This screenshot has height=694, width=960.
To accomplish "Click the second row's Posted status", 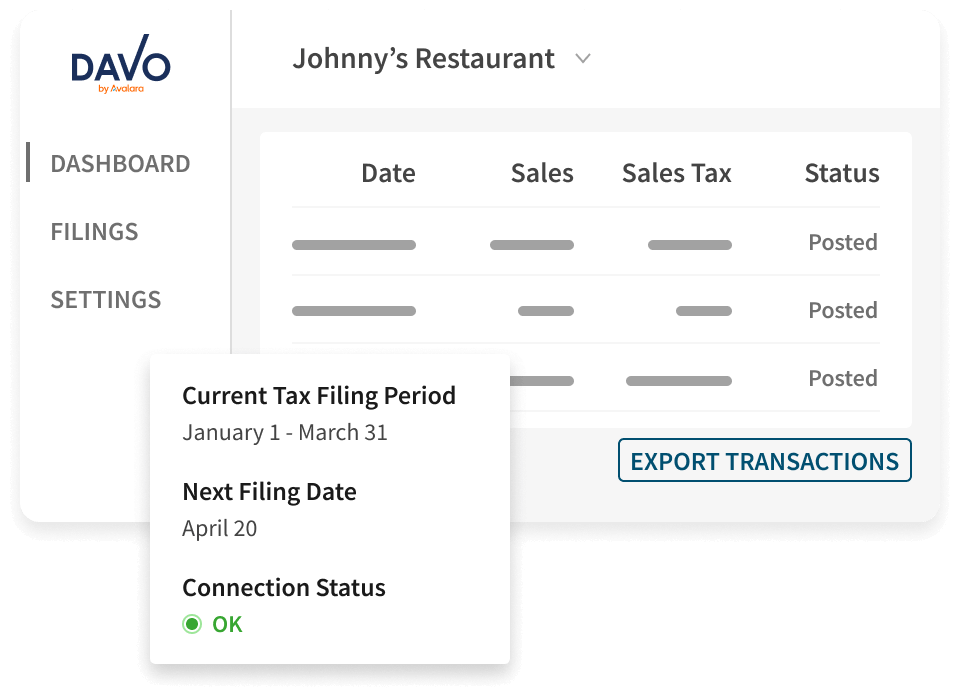I will click(842, 311).
